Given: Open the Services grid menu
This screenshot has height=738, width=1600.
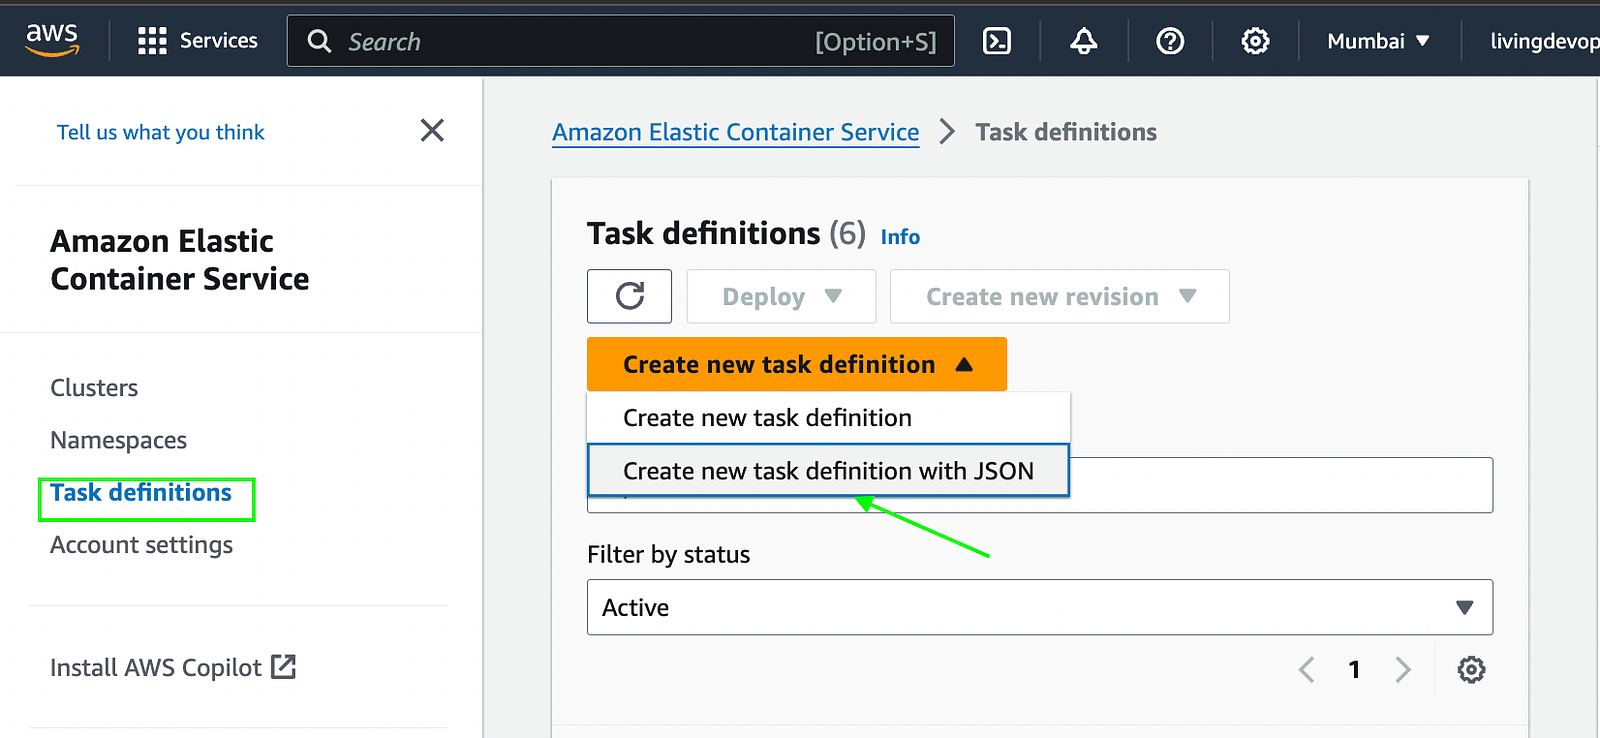Looking at the screenshot, I should 197,41.
